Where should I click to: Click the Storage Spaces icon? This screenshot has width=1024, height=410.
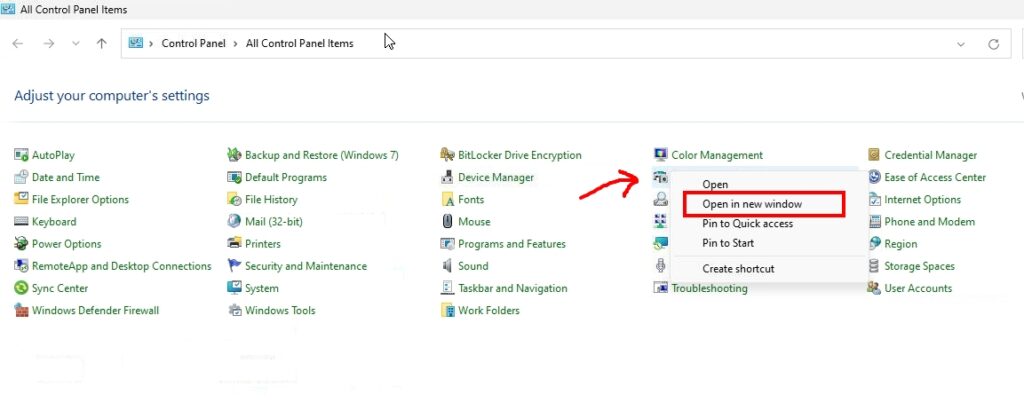(874, 266)
